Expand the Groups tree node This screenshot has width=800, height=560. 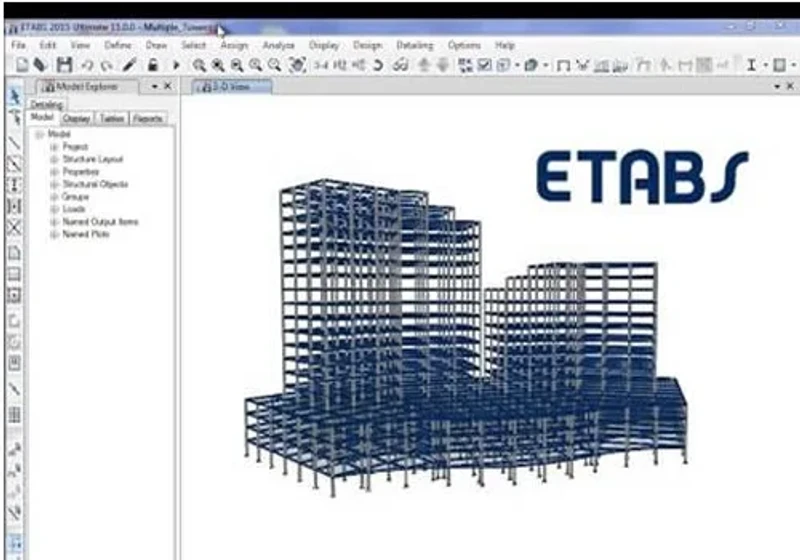tap(54, 197)
